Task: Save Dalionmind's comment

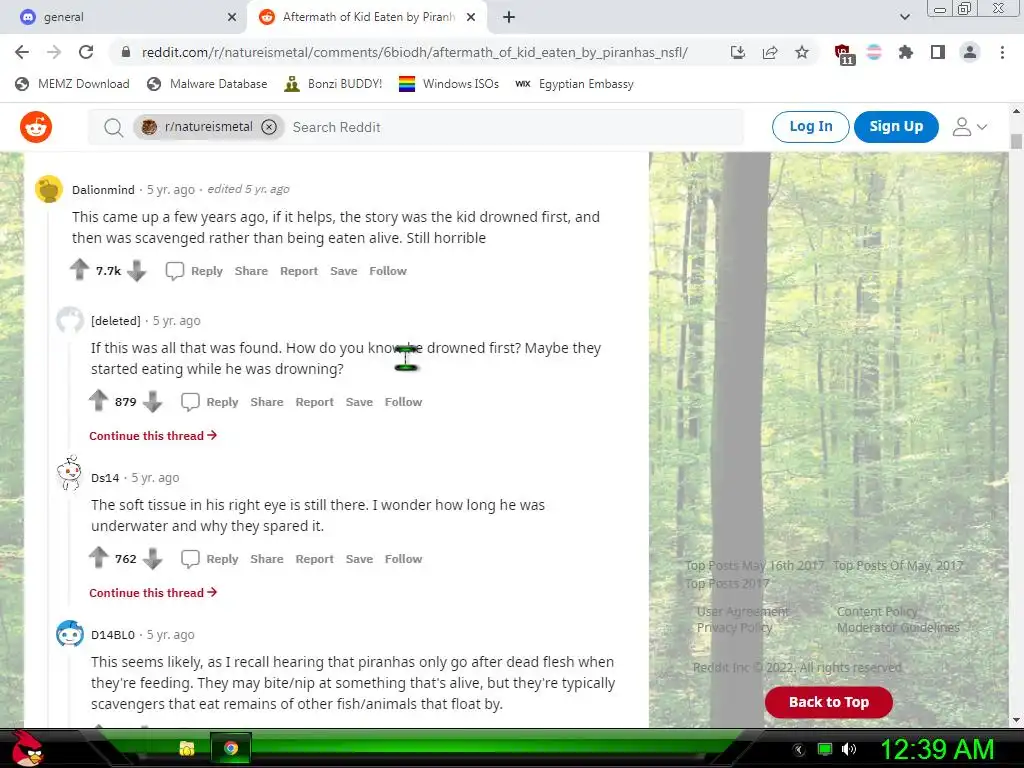Action: click(x=344, y=271)
